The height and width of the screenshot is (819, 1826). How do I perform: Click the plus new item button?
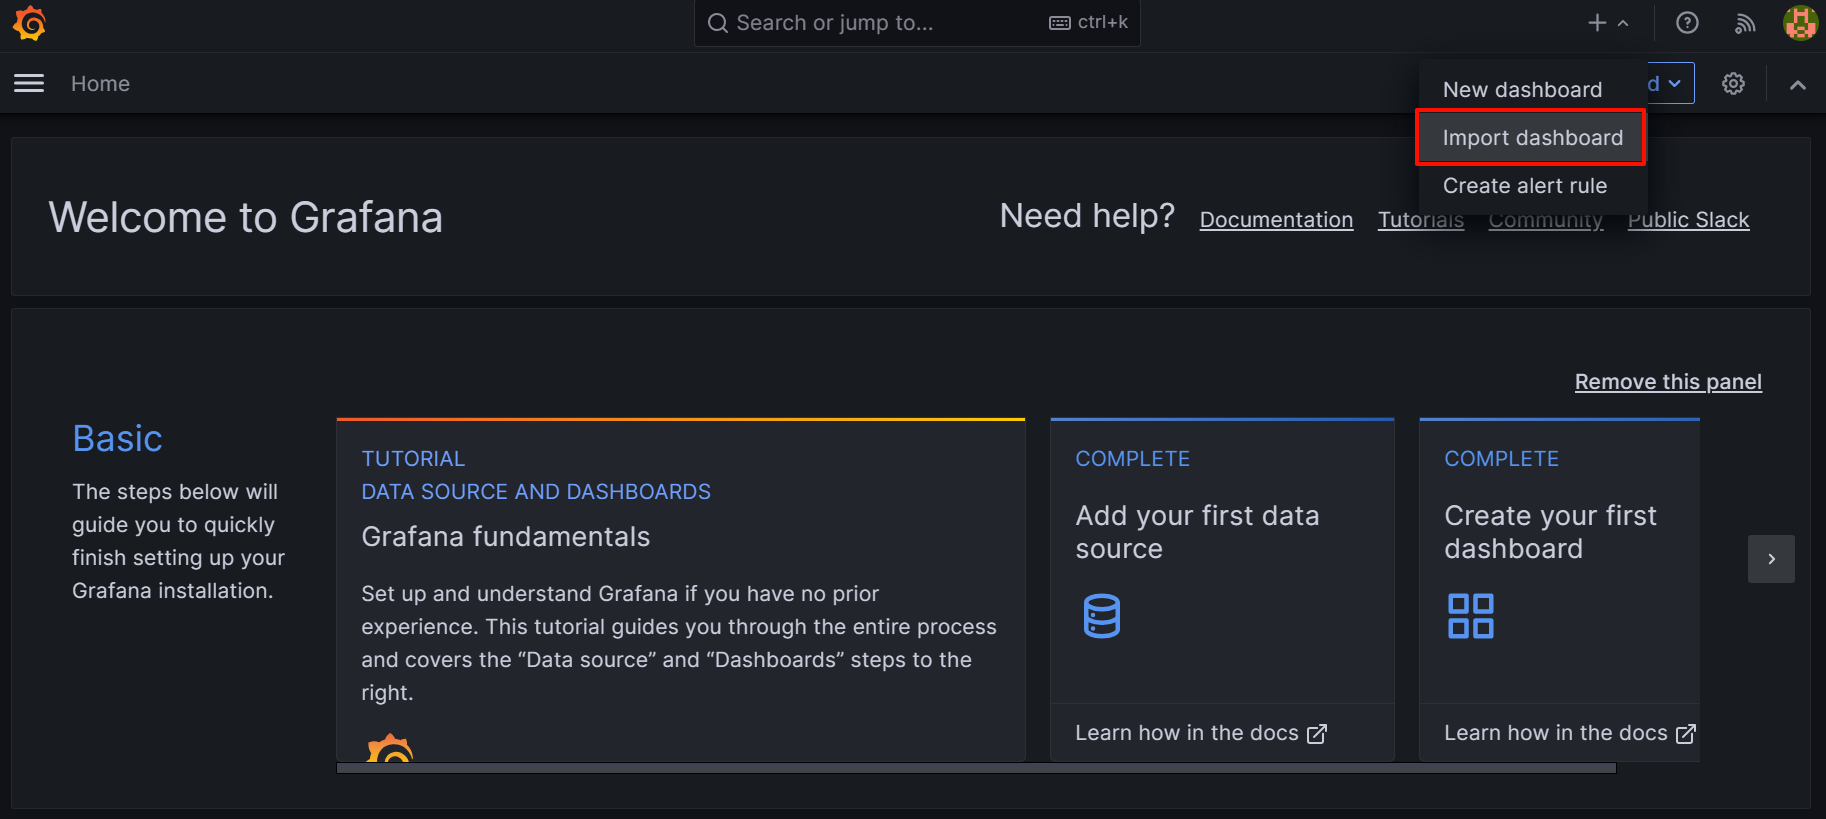[1608, 23]
